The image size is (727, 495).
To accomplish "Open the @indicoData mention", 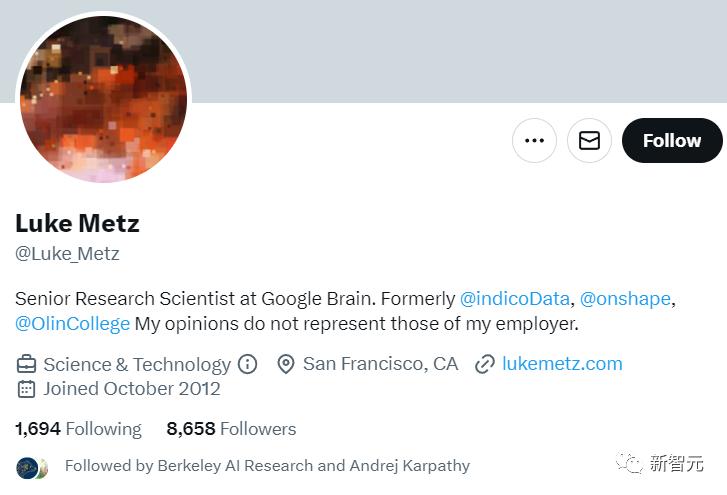I will click(x=514, y=298).
